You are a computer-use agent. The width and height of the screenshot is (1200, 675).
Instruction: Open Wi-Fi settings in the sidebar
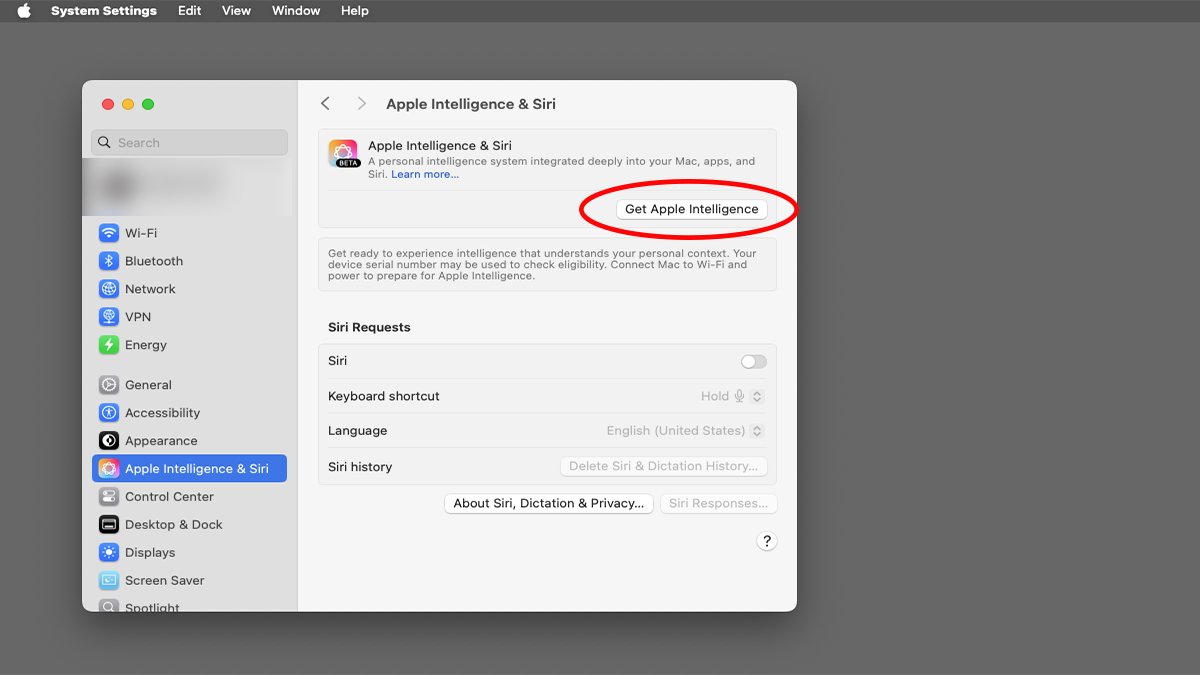coord(189,233)
